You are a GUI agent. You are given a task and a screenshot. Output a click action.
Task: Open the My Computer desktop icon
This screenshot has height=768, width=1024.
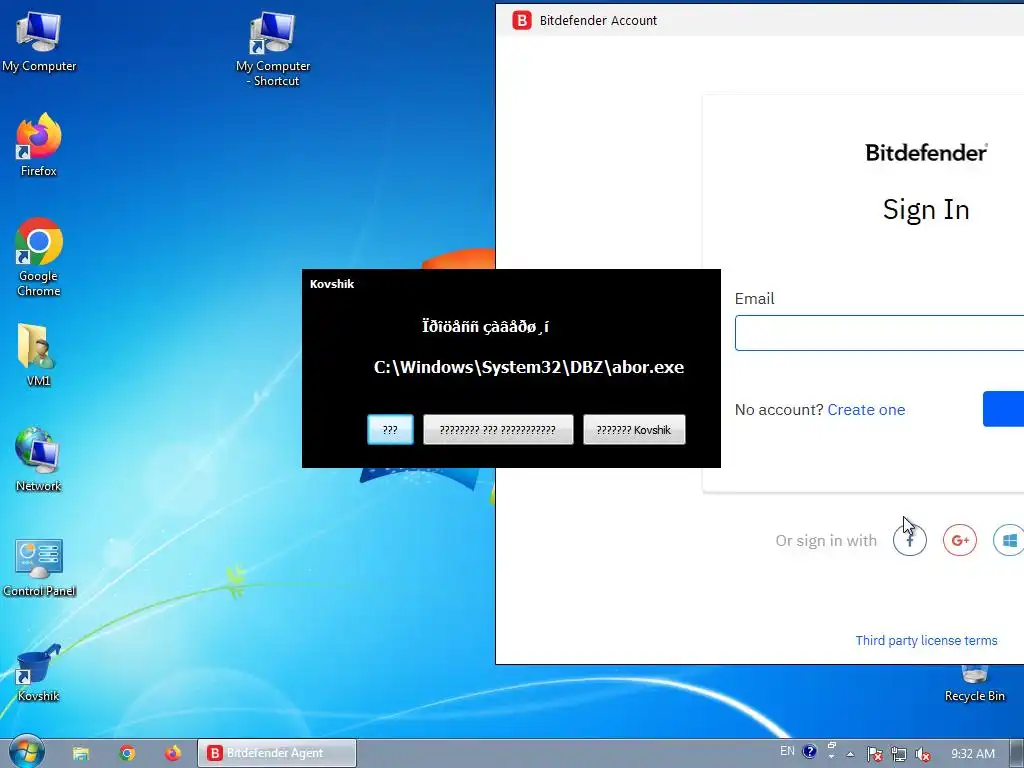[x=39, y=42]
